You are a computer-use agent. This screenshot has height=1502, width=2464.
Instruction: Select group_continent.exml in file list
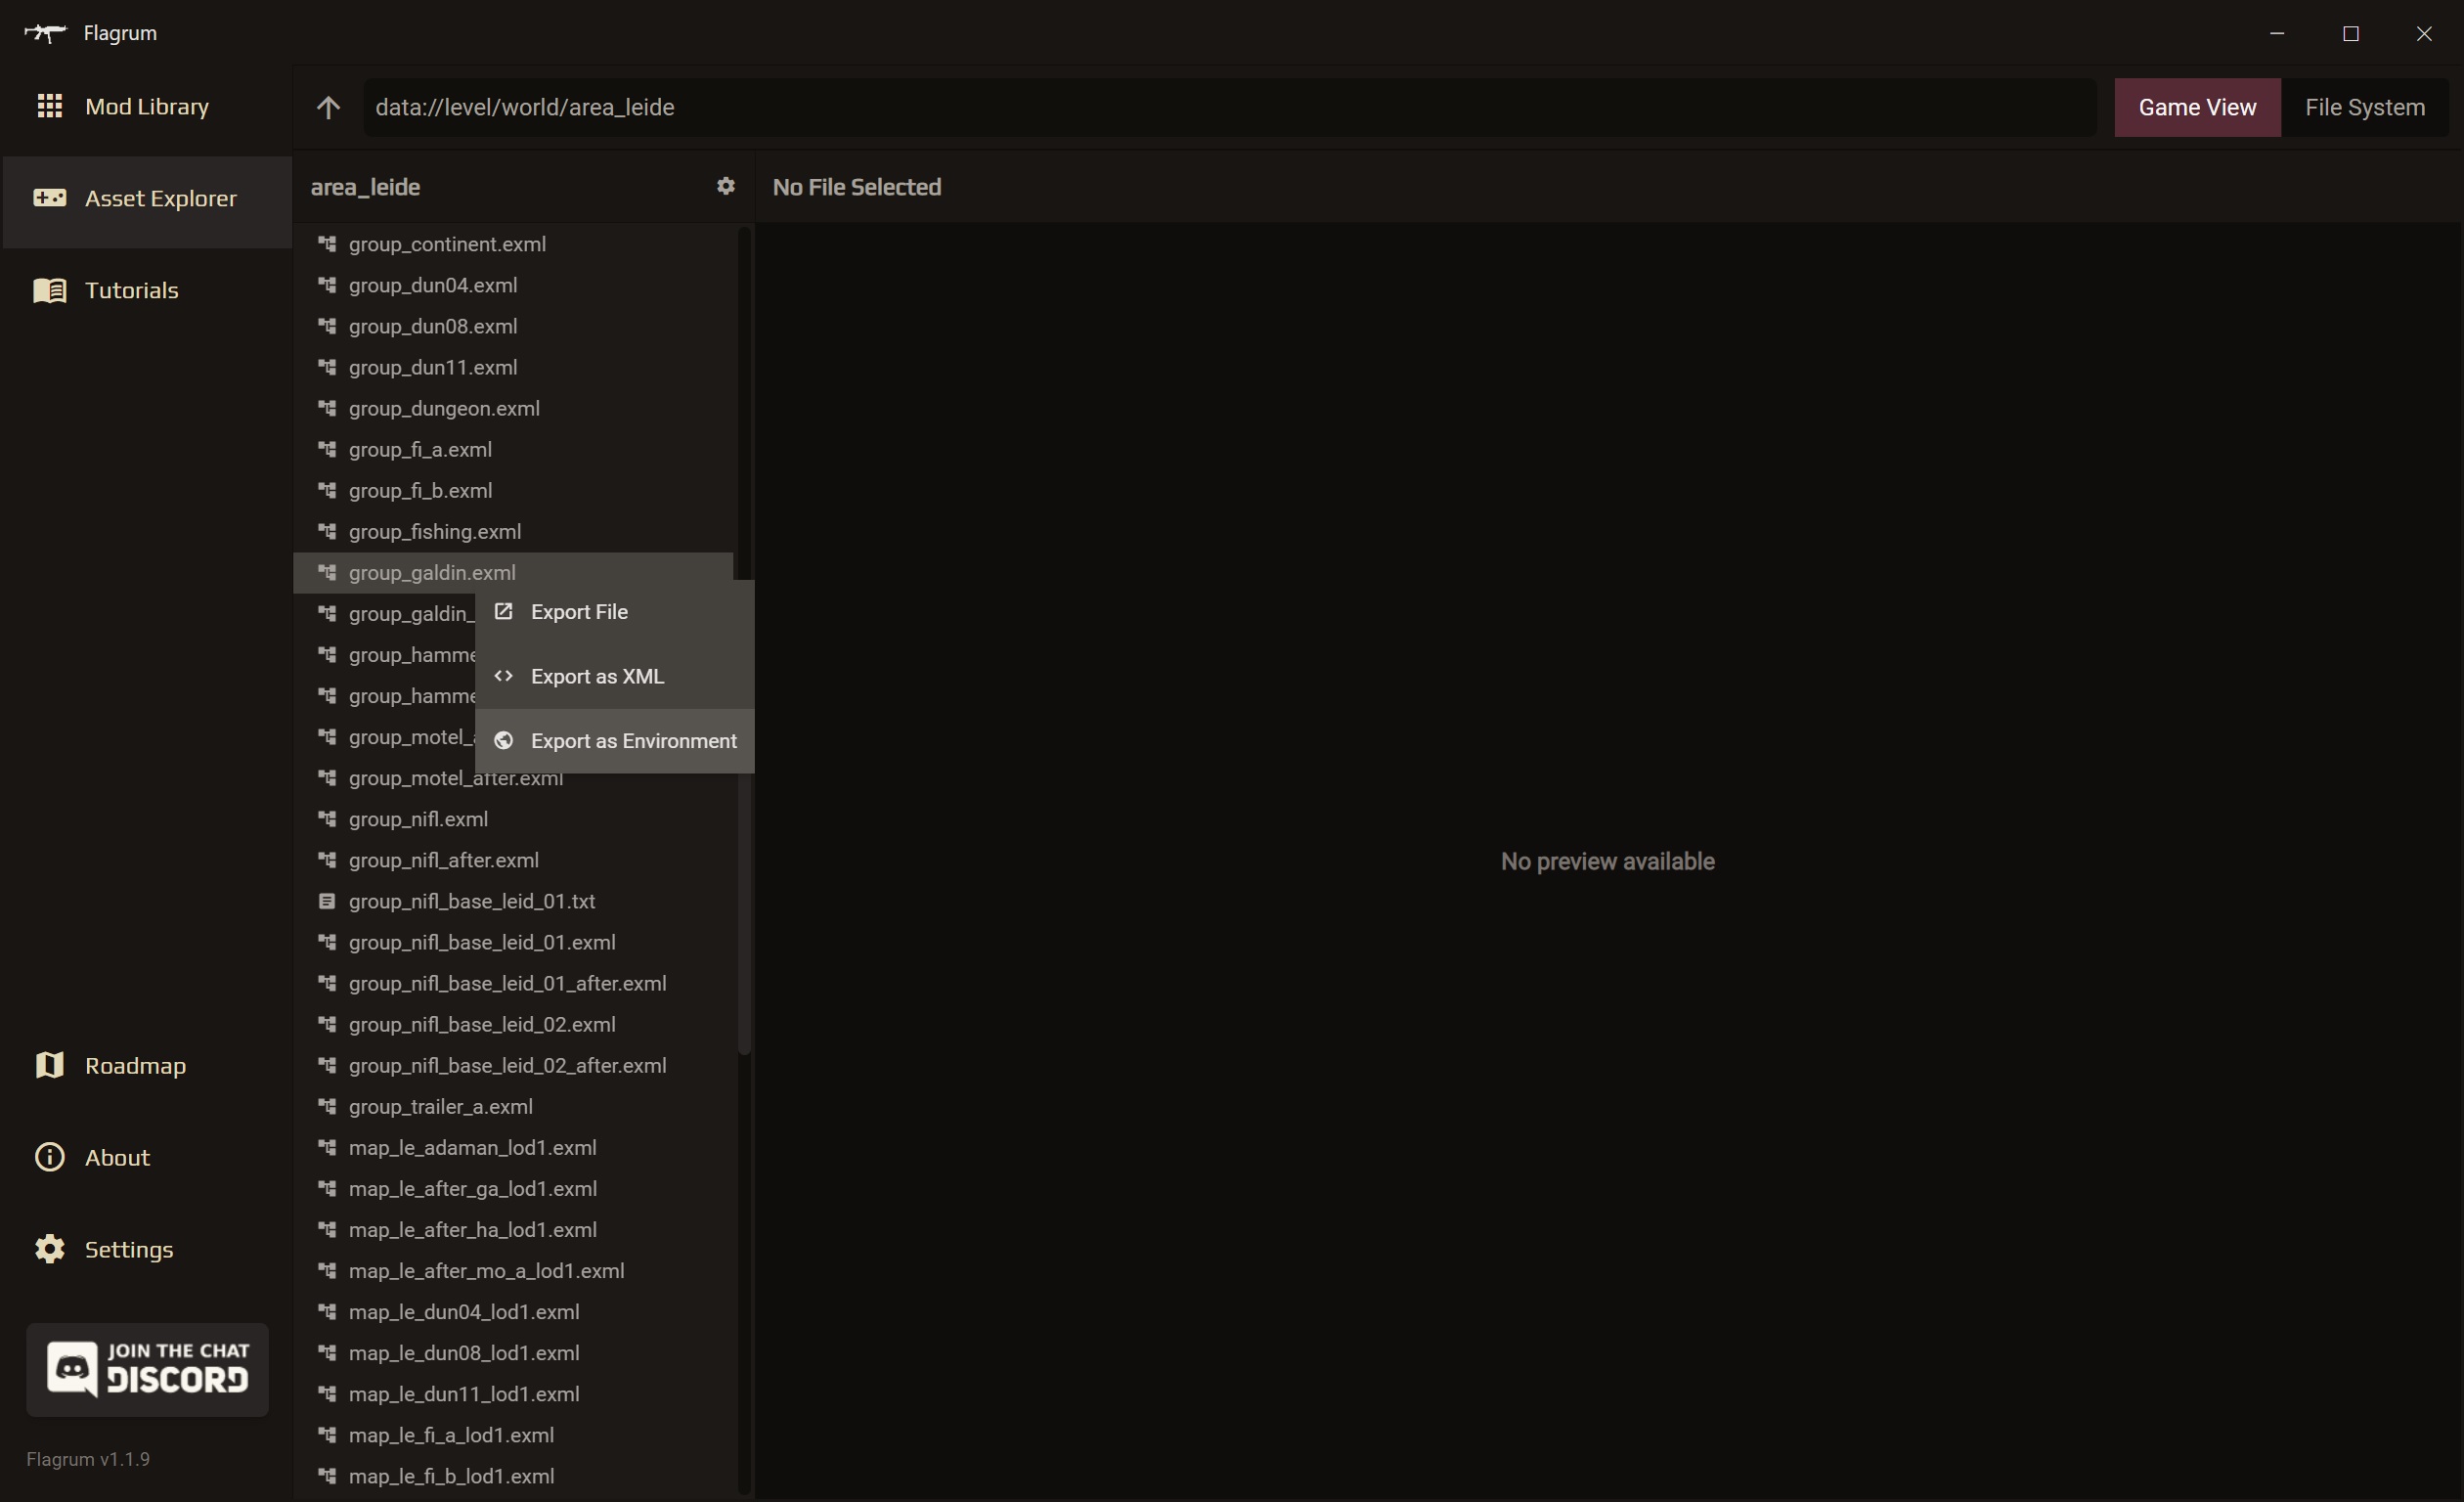(446, 244)
